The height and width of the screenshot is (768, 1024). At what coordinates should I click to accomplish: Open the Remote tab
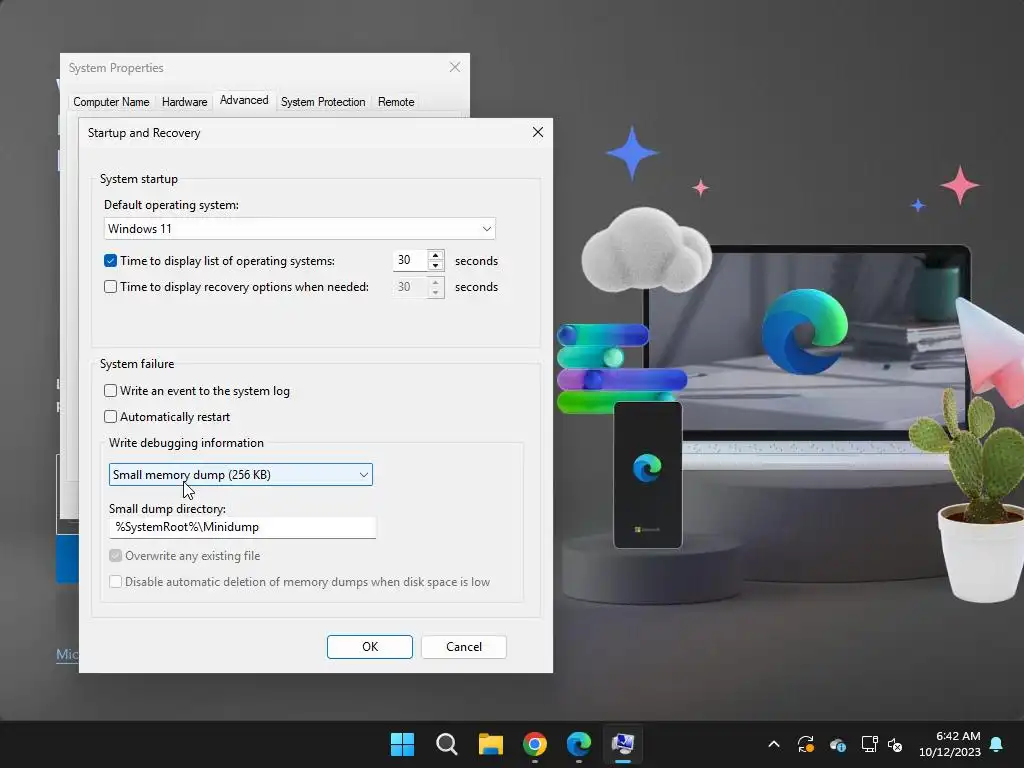[x=396, y=102]
